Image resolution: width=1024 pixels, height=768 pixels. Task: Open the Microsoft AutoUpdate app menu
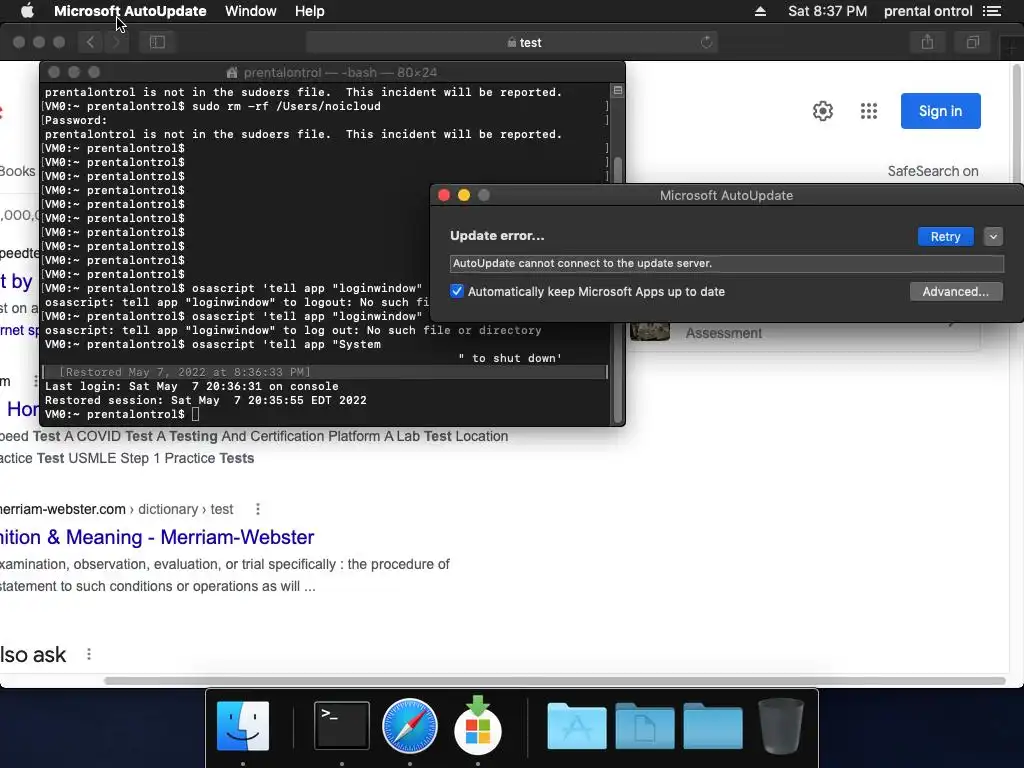coord(130,11)
